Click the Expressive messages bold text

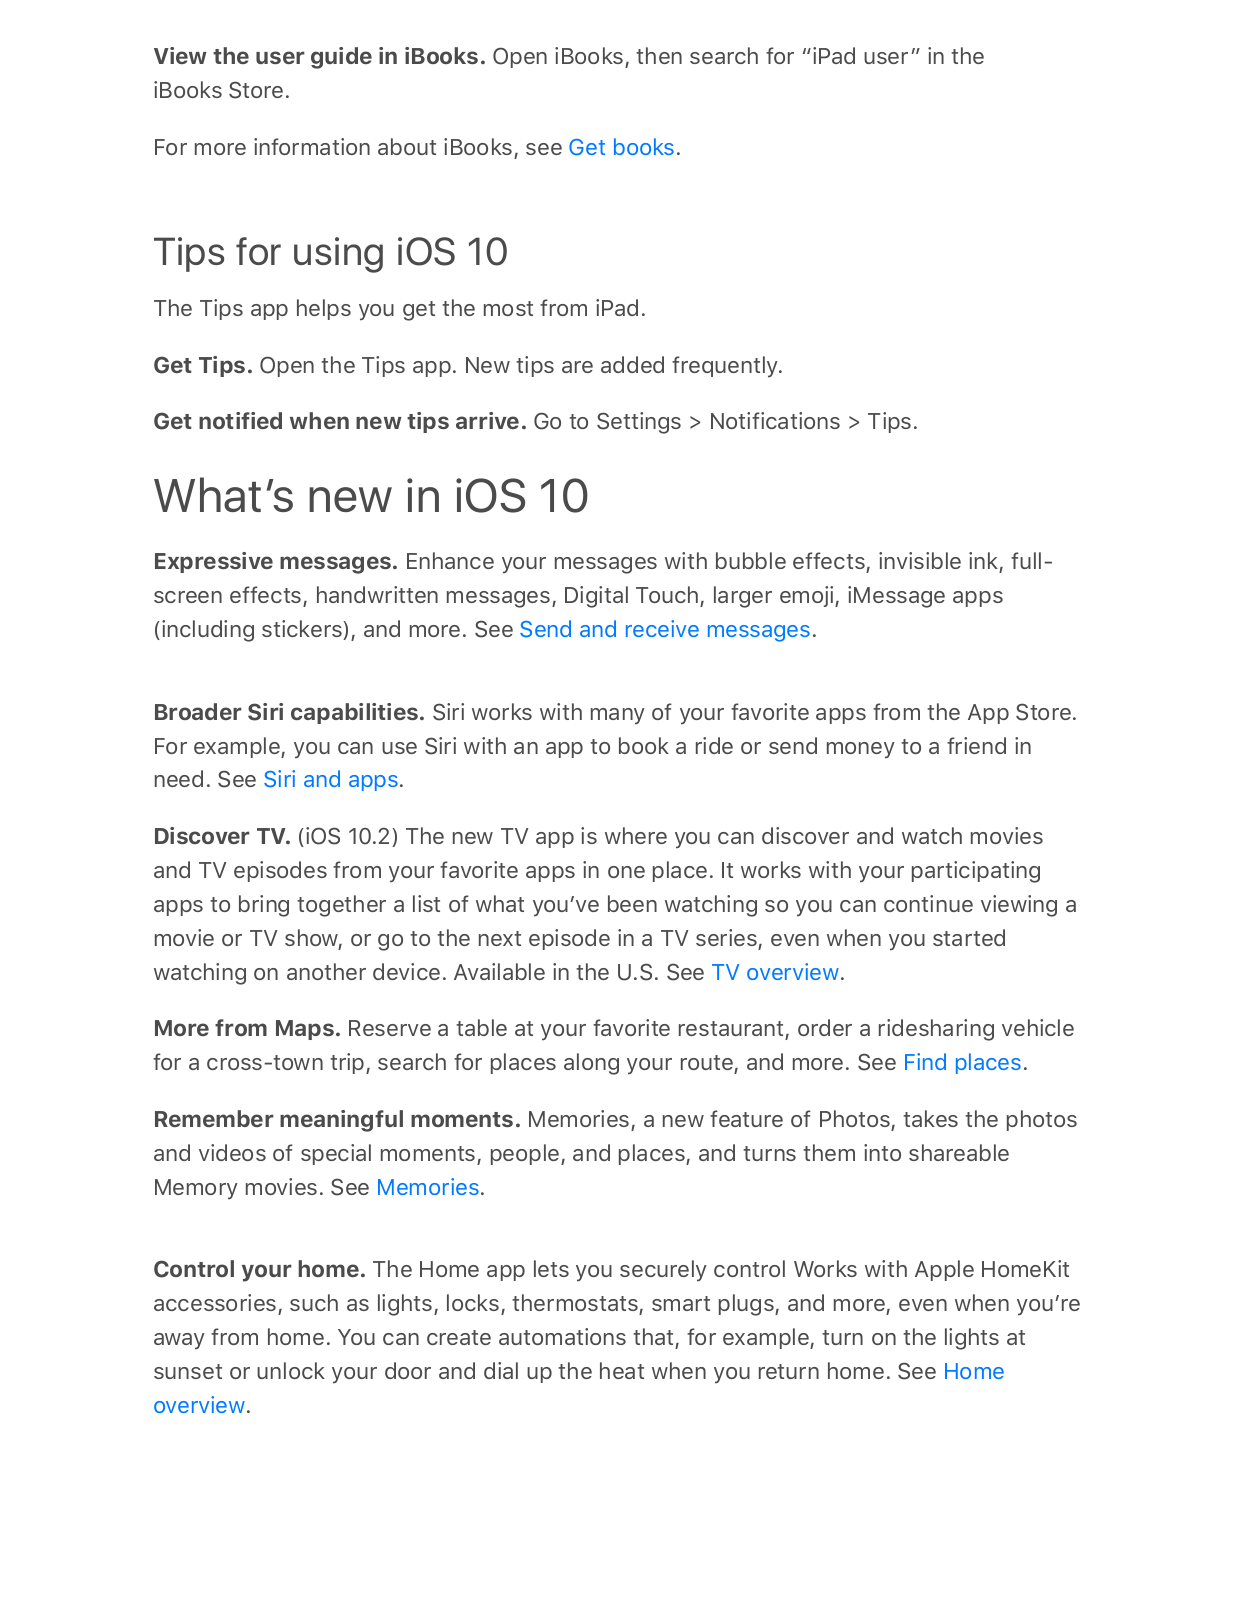[276, 562]
